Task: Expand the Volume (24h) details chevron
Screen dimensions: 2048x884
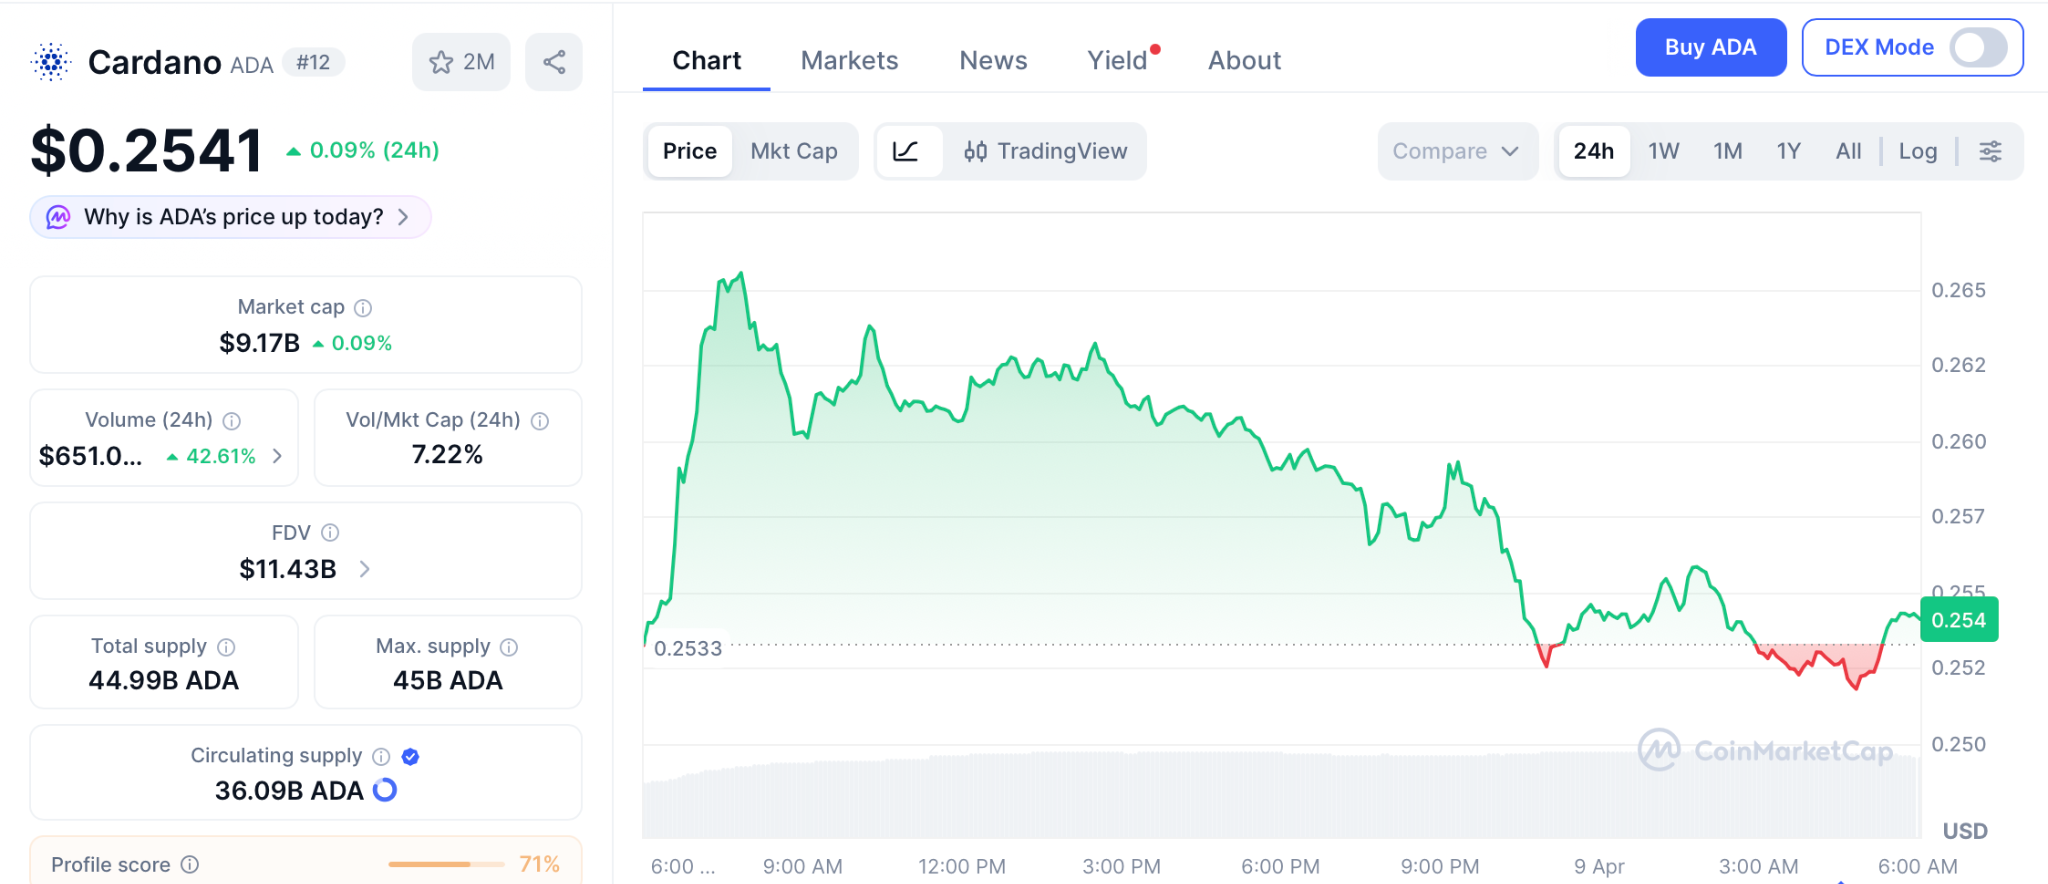Action: click(x=278, y=456)
